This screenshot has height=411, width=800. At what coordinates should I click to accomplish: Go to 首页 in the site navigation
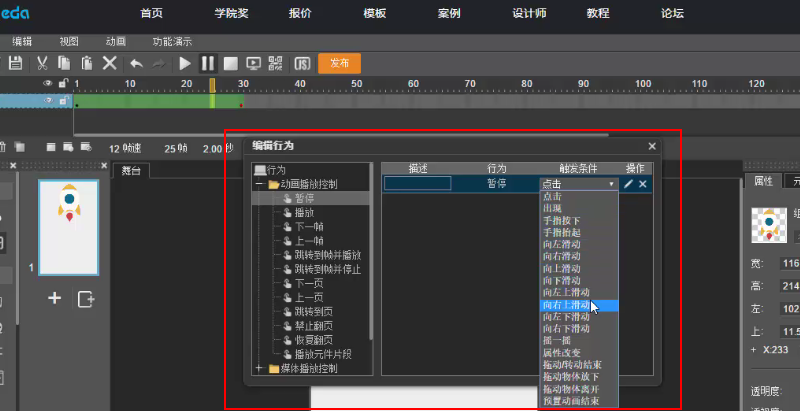click(x=152, y=13)
